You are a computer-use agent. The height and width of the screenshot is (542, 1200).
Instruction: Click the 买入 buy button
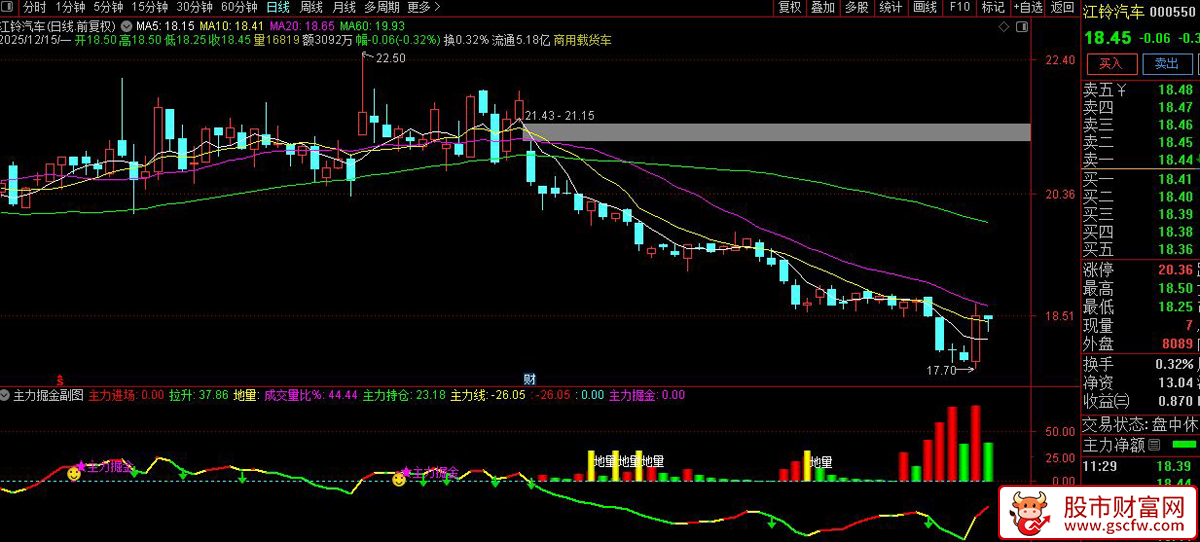click(x=1111, y=63)
